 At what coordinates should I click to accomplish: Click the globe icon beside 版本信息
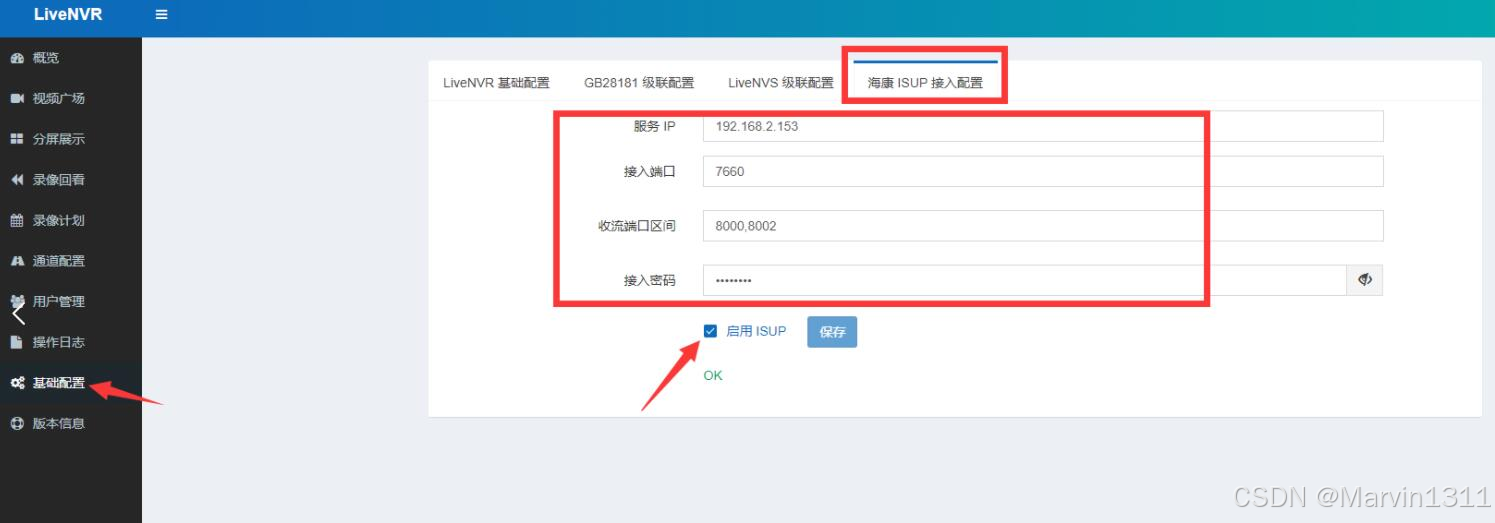coord(17,423)
